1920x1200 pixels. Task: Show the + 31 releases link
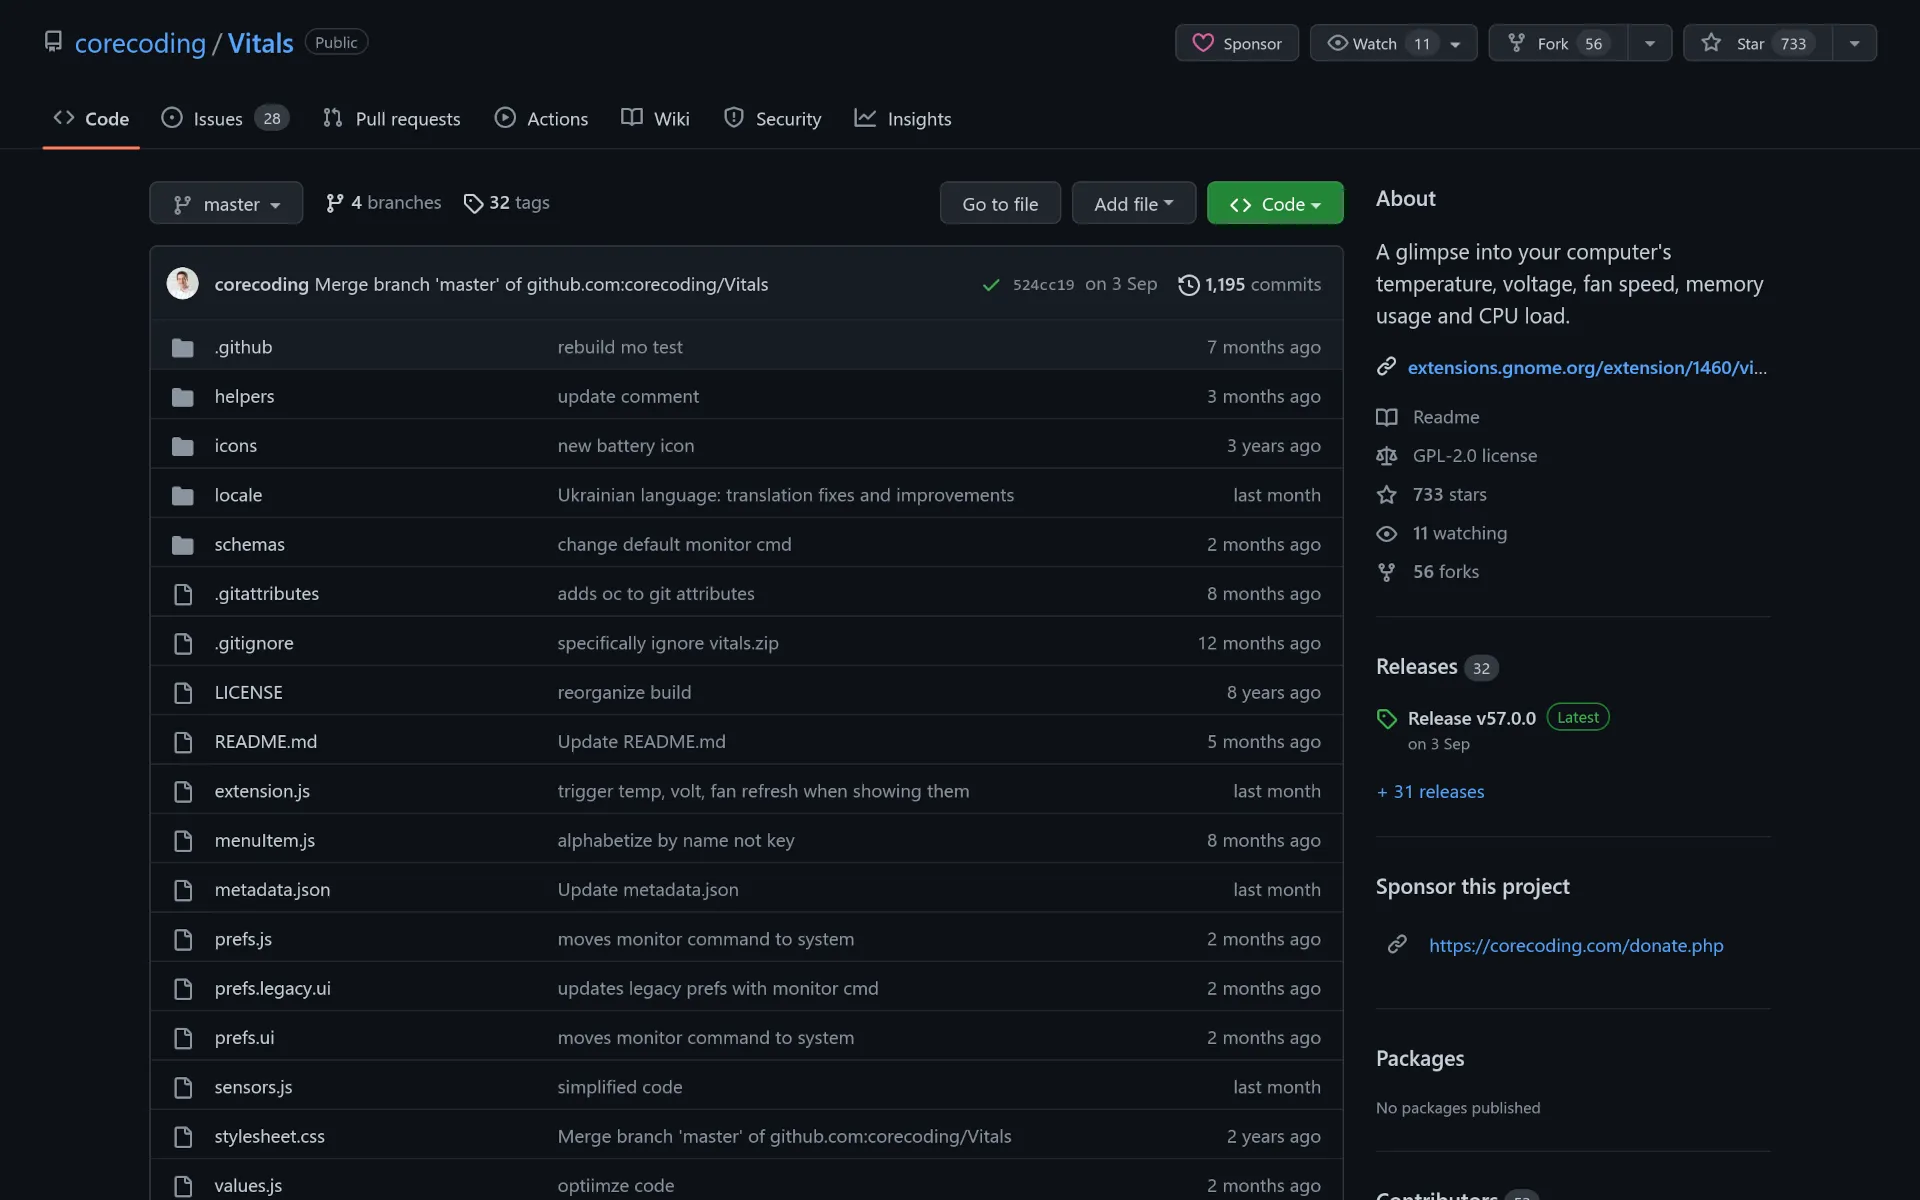(x=1430, y=792)
